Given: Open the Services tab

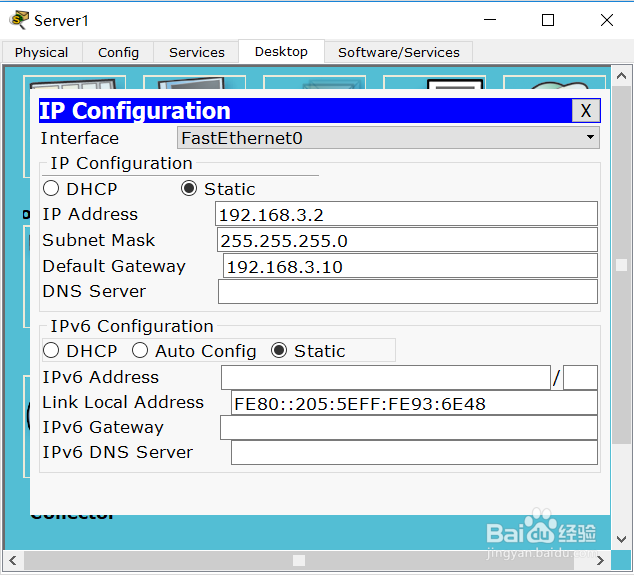Looking at the screenshot, I should tap(197, 53).
